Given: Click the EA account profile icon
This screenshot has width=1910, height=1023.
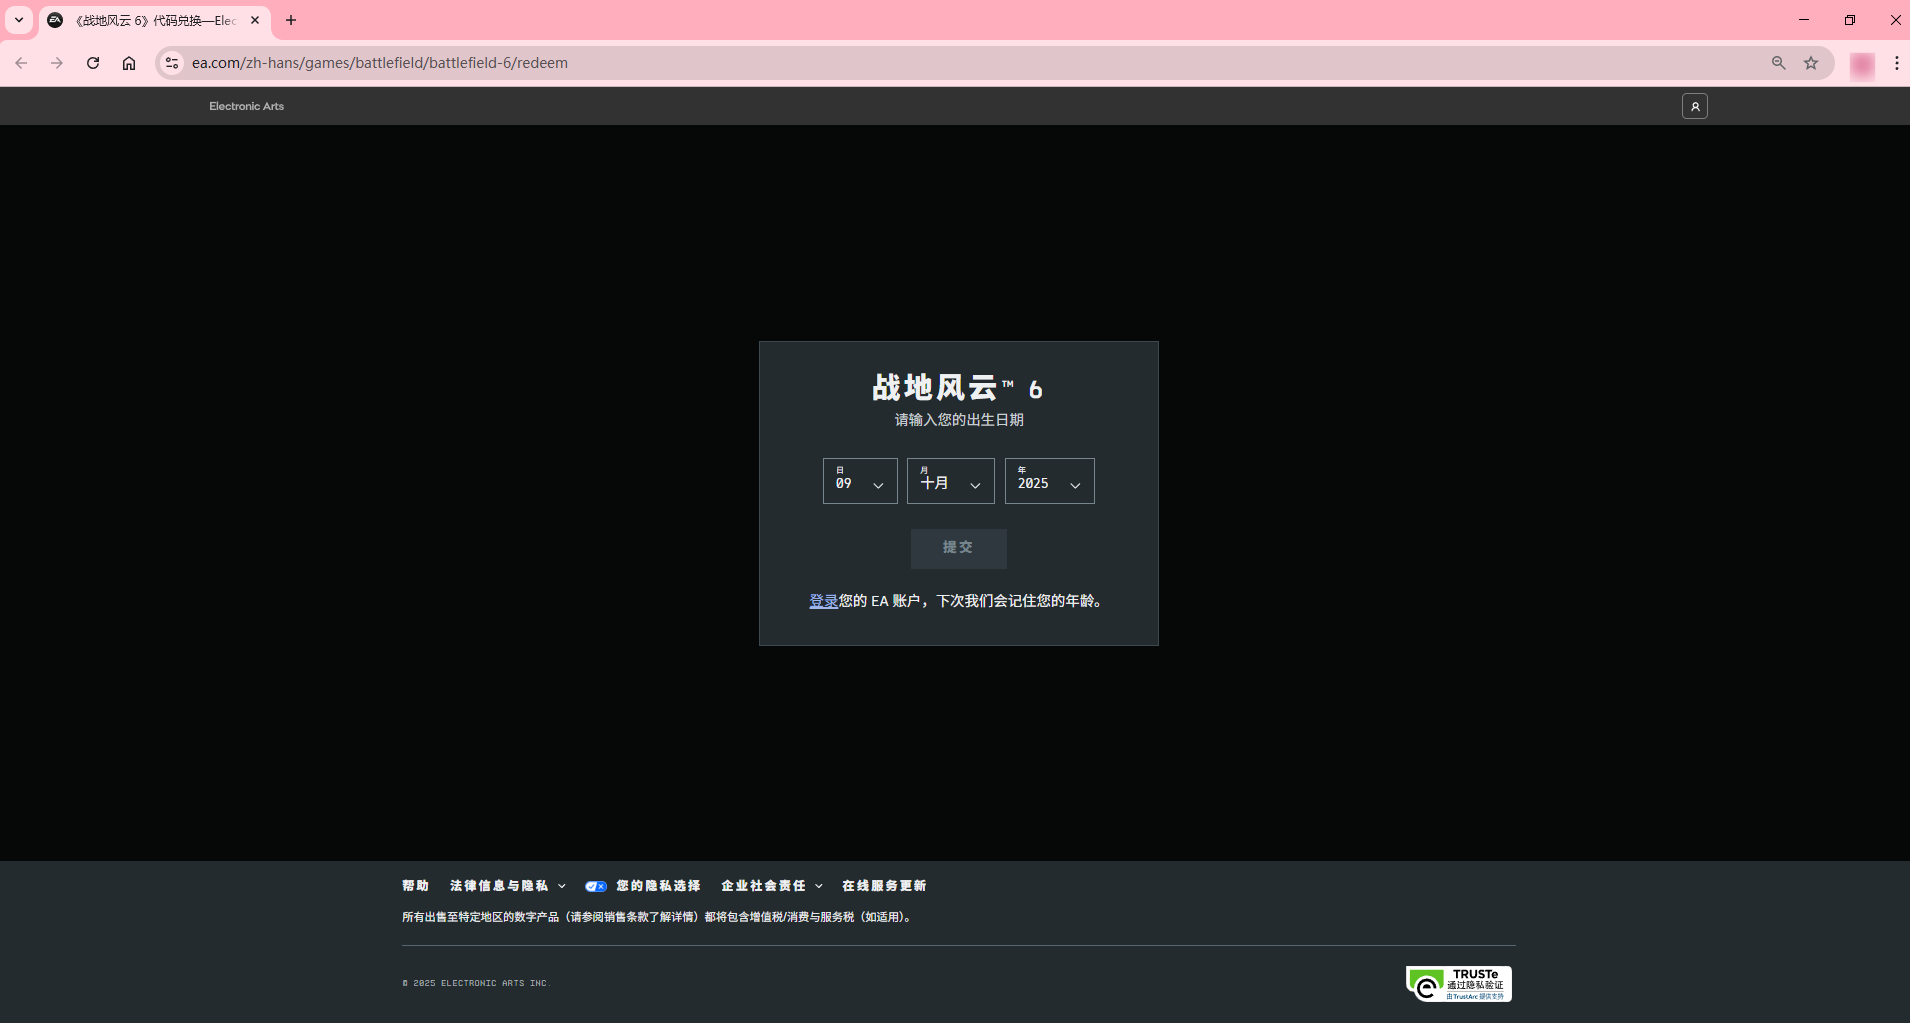Looking at the screenshot, I should click(1694, 106).
